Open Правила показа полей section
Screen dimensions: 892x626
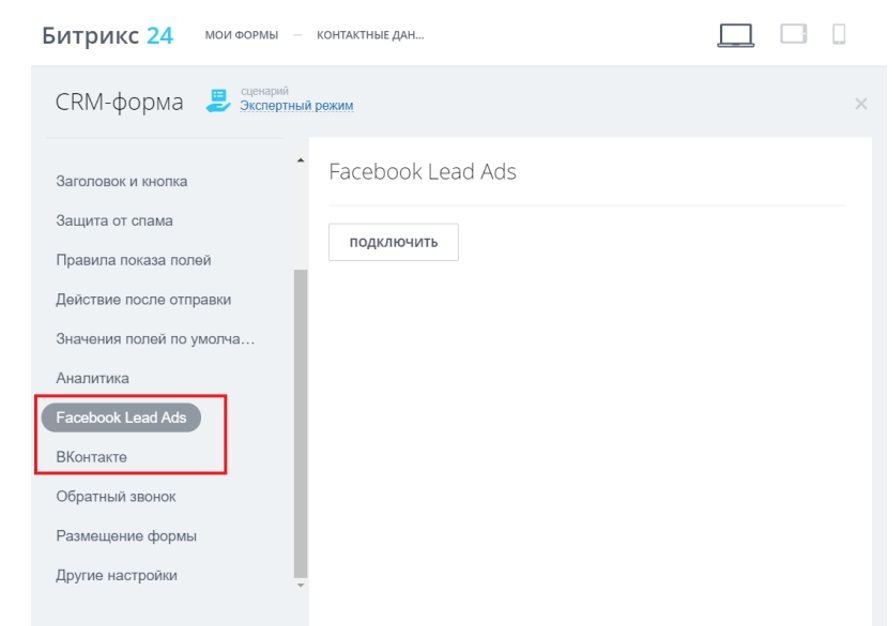point(133,260)
